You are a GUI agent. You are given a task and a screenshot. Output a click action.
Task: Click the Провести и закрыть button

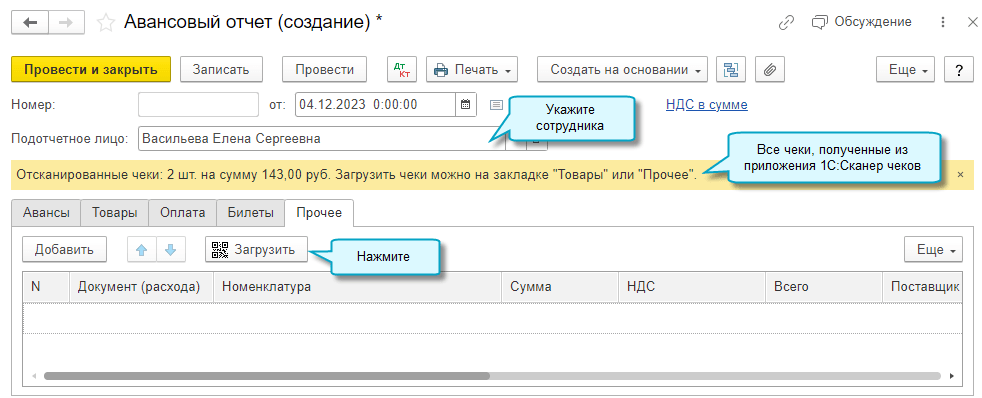[91, 69]
